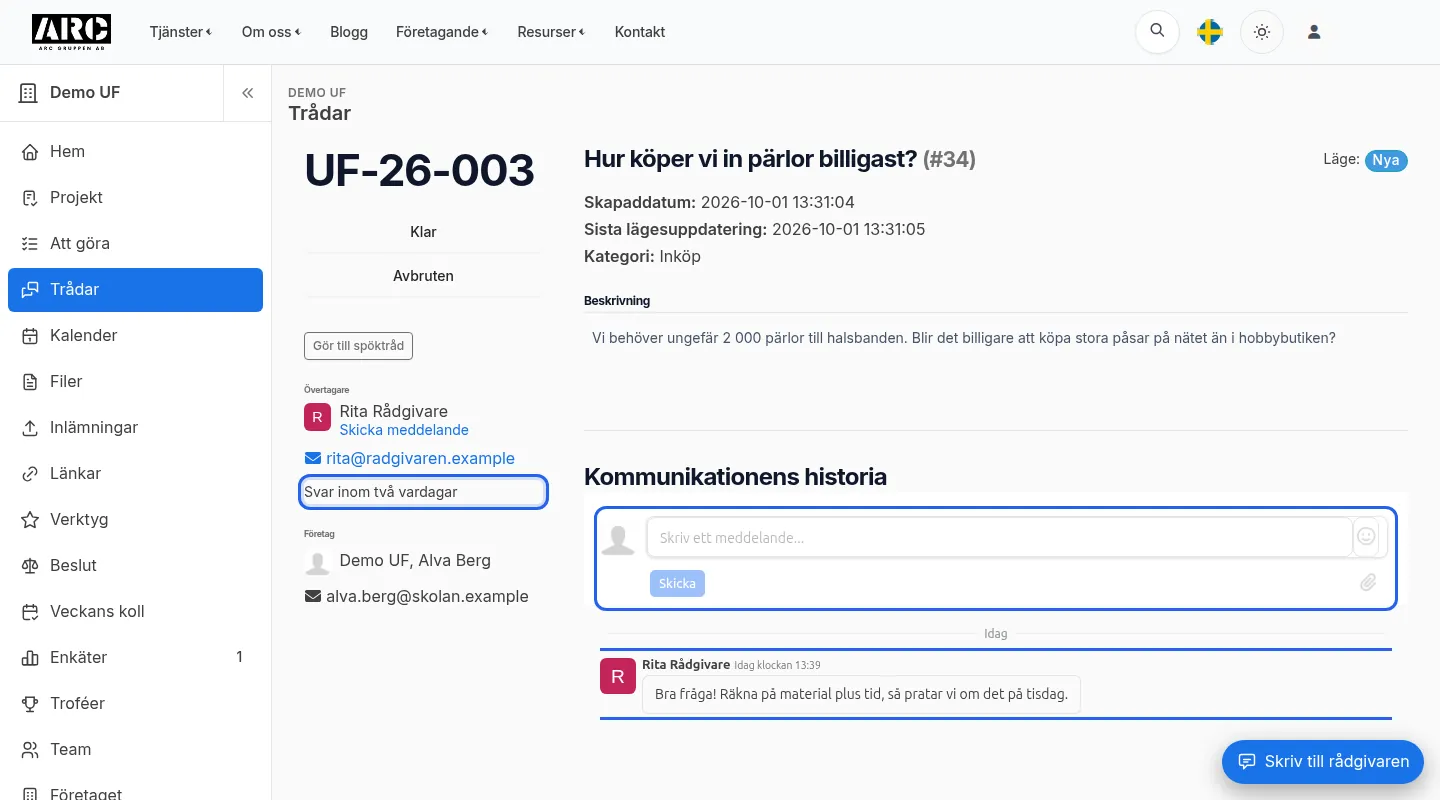
Task: Open Team in the sidebar
Action: (135, 749)
